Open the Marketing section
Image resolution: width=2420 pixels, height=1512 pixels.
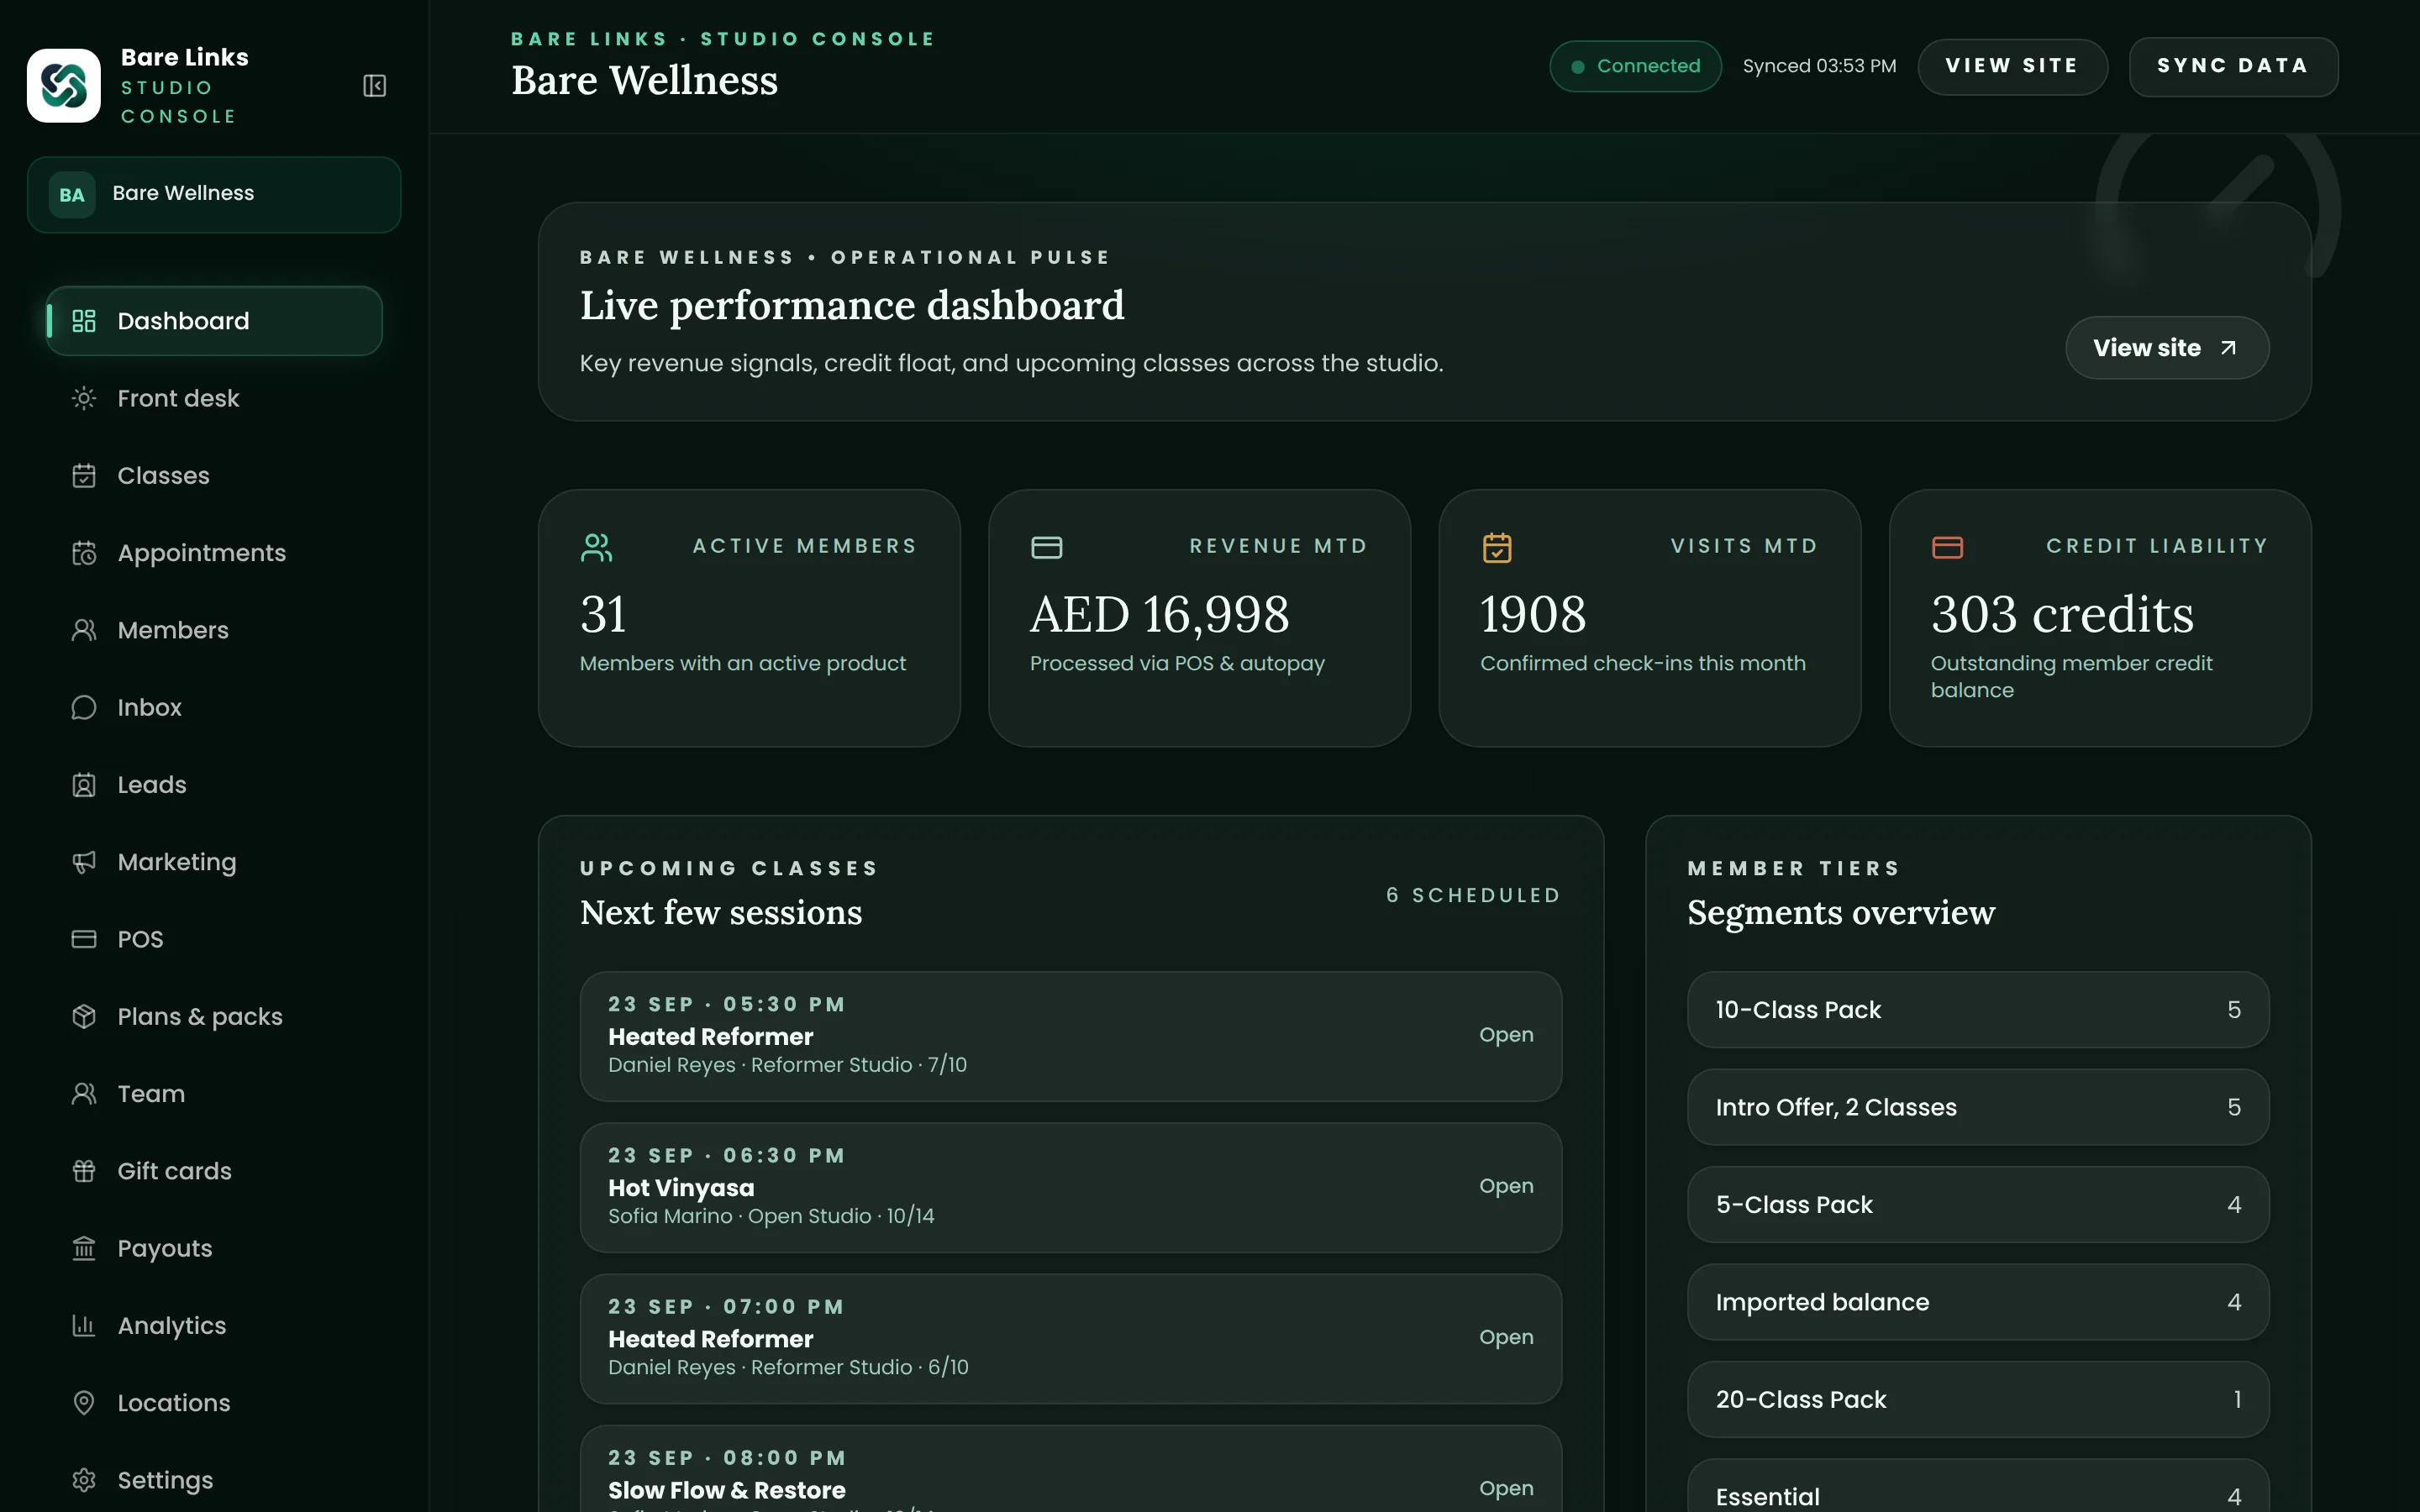pos(214,862)
